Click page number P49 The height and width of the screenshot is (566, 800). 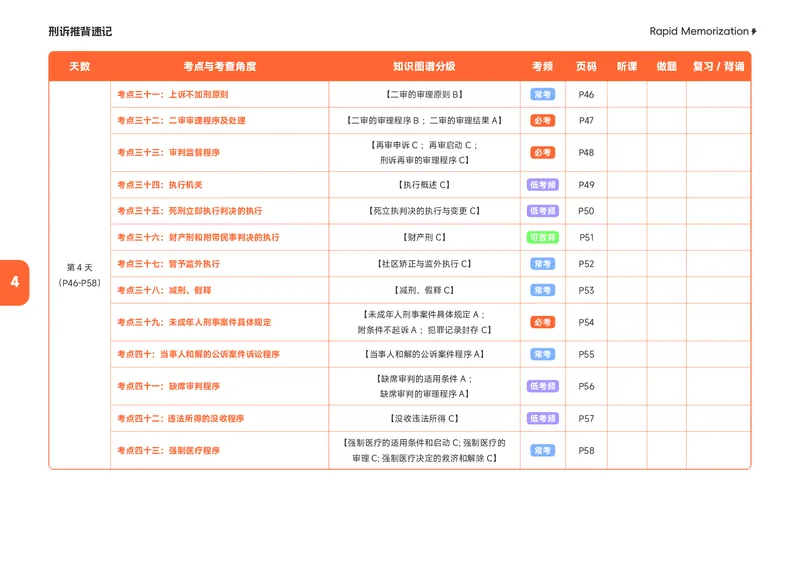586,185
